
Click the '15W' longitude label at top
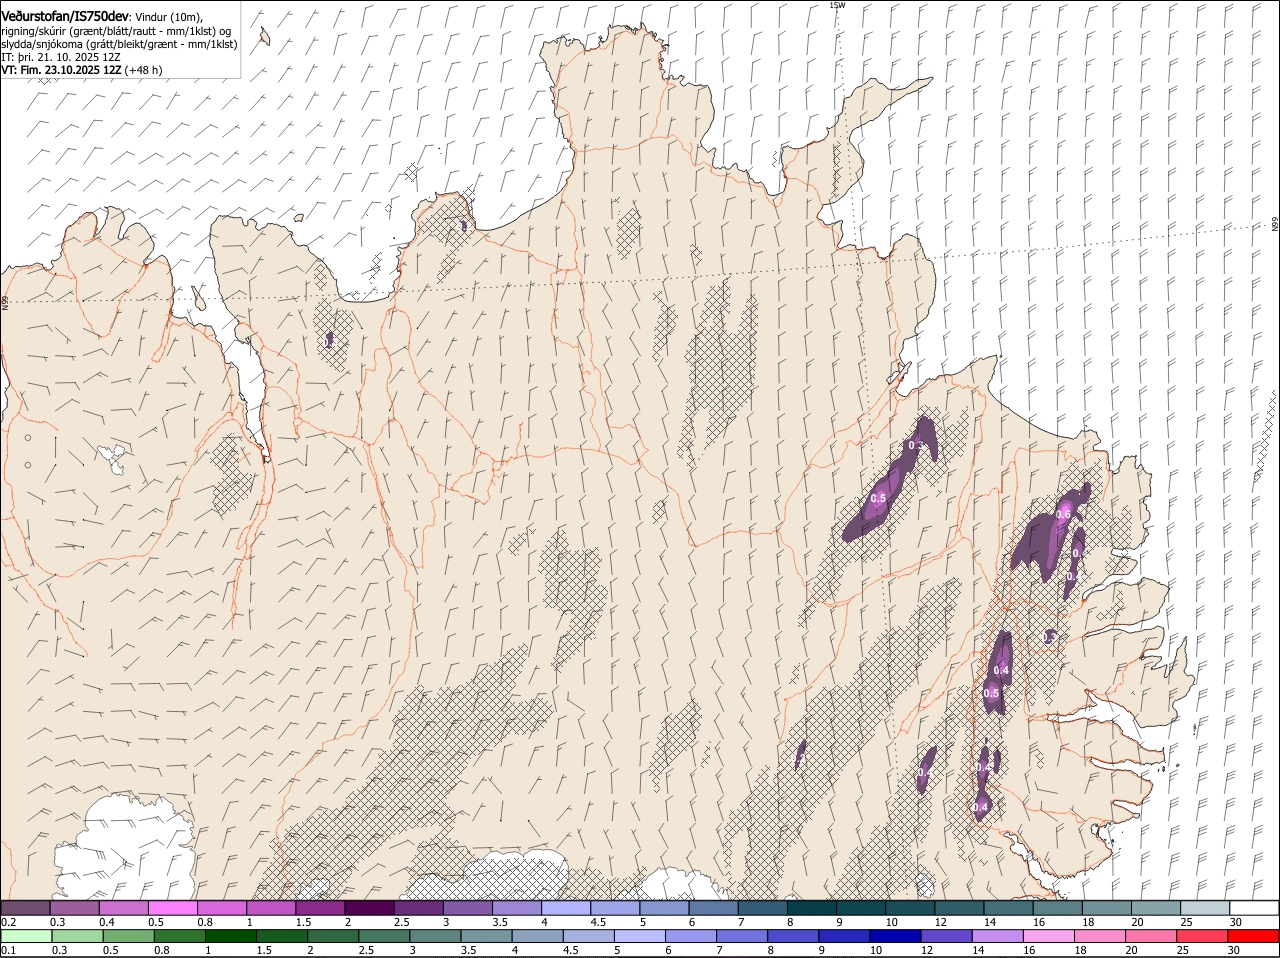pyautogui.click(x=837, y=5)
